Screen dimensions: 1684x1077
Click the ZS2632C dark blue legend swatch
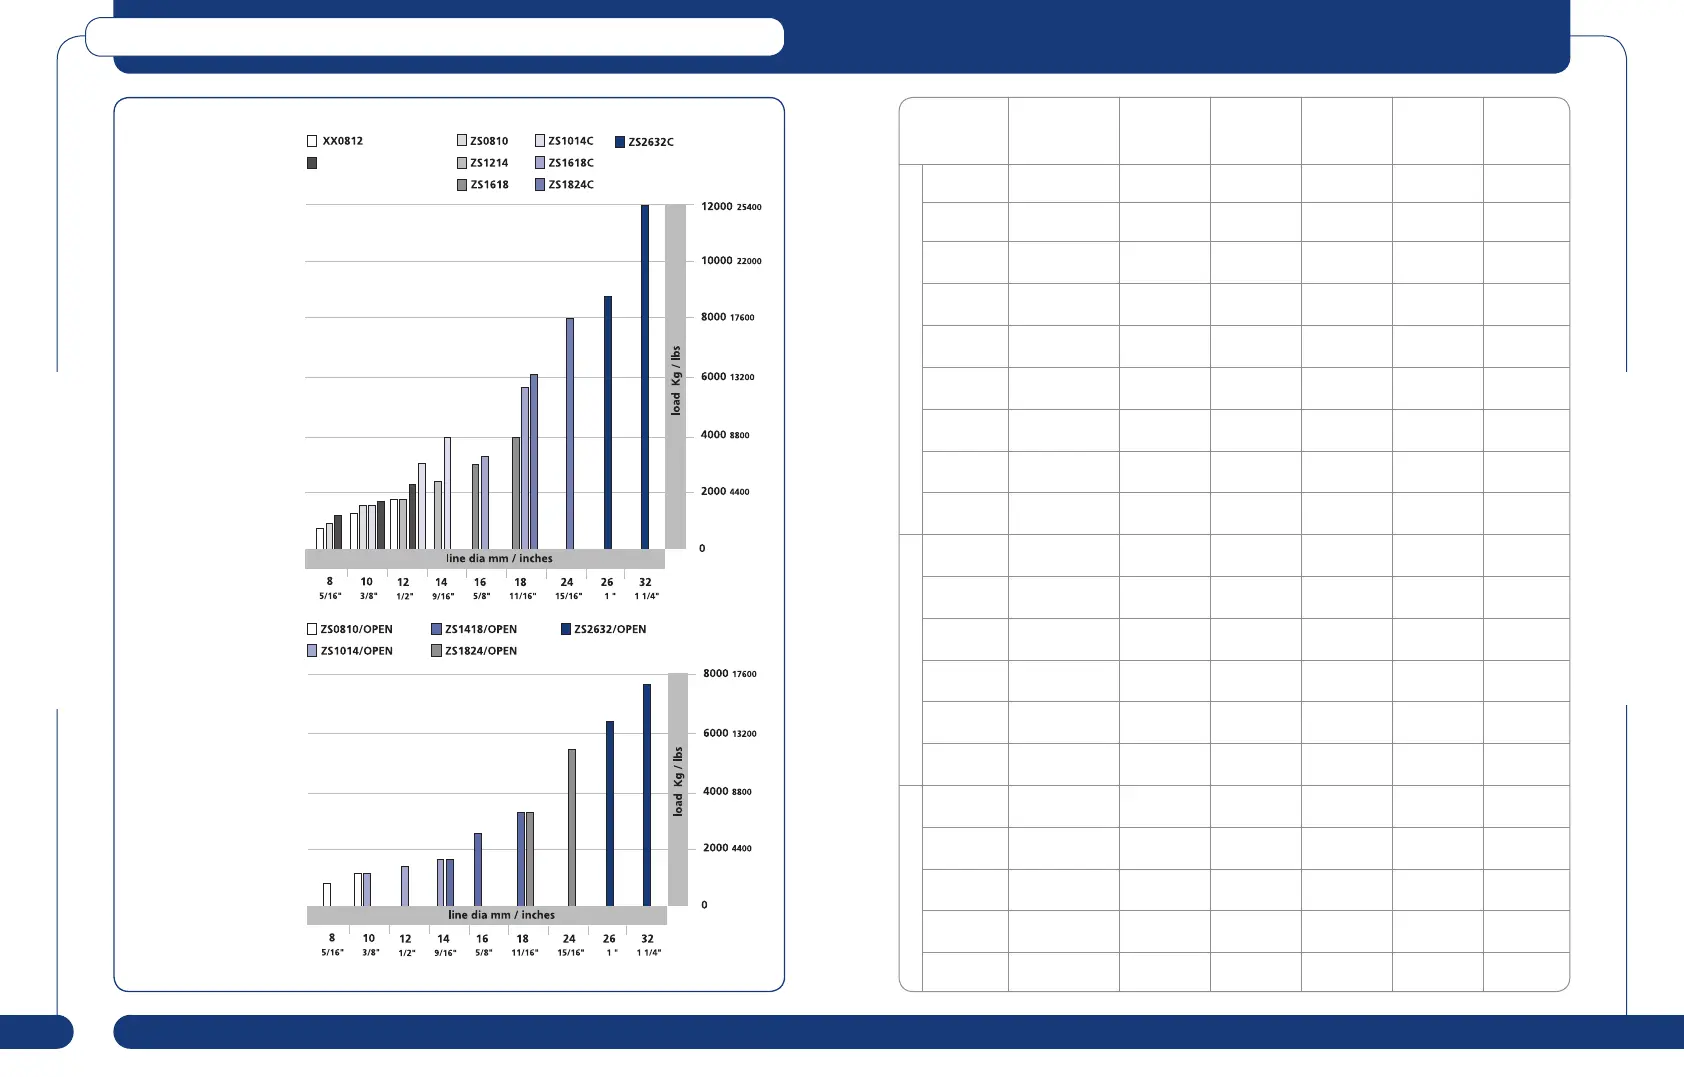tap(620, 142)
